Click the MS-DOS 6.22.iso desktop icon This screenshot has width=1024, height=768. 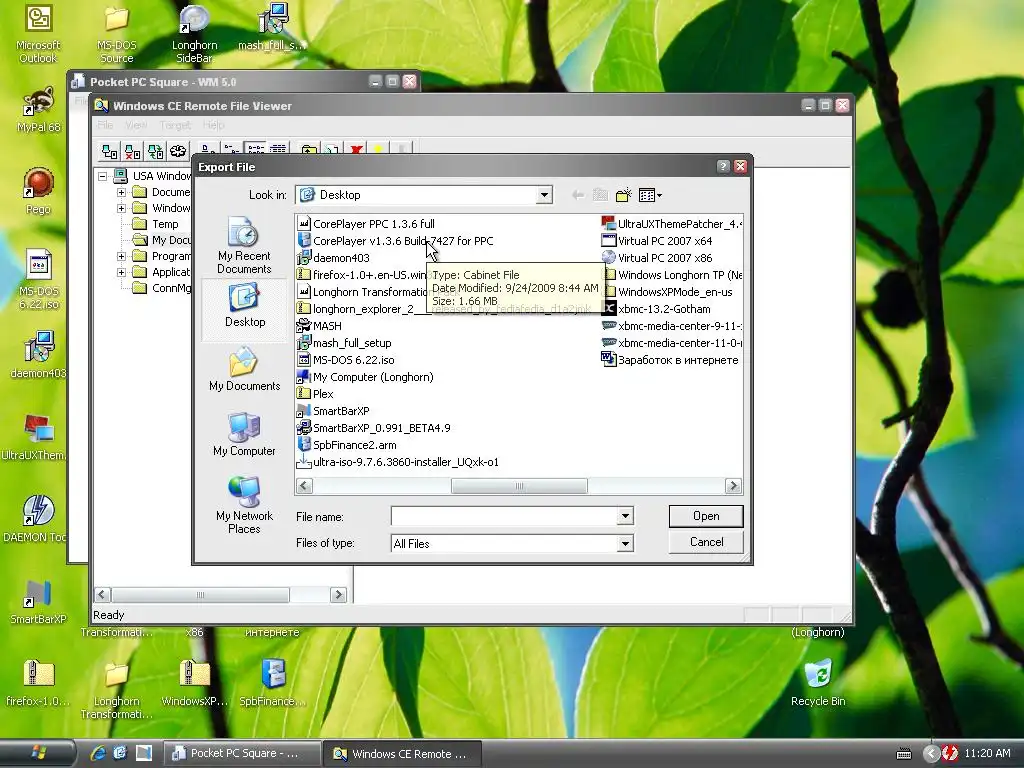click(x=38, y=279)
